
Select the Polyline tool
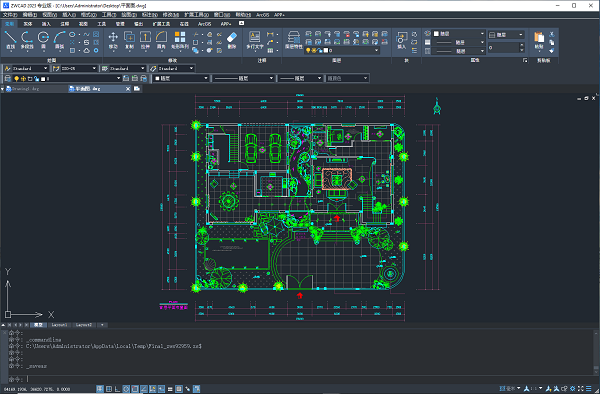pyautogui.click(x=27, y=40)
